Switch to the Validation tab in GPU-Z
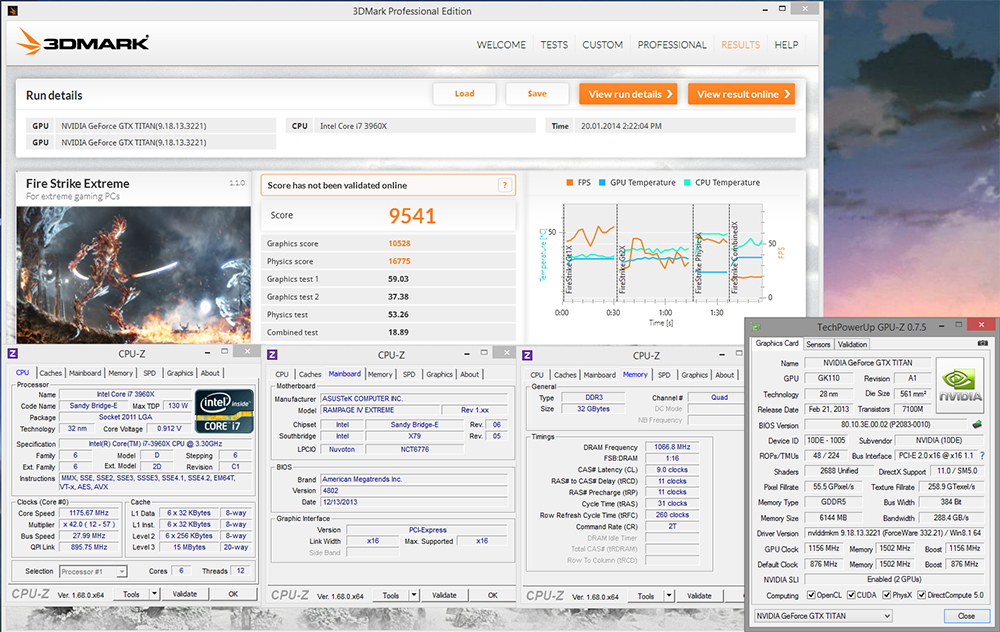 (x=853, y=344)
